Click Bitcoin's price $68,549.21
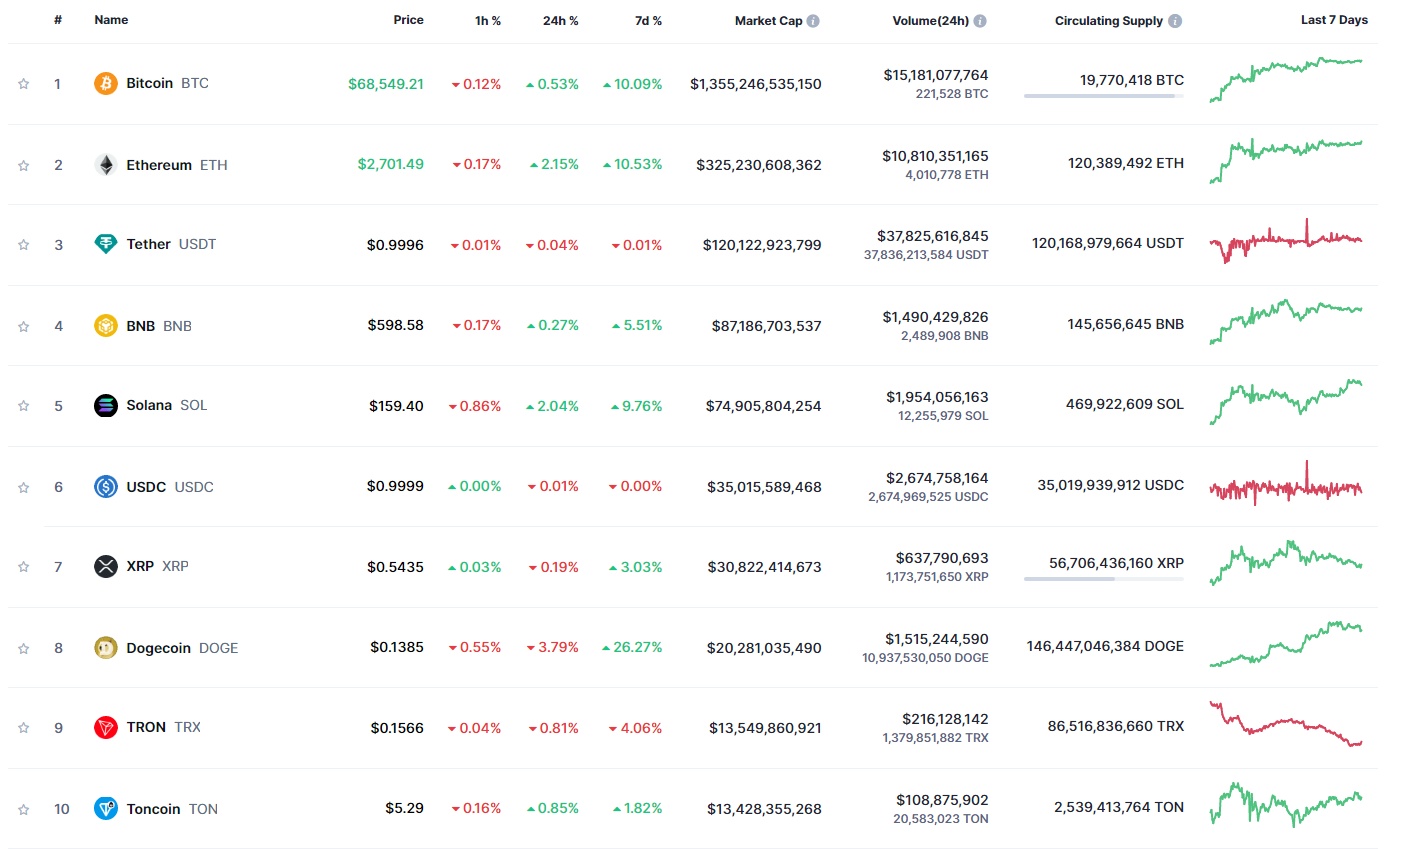 pos(386,84)
